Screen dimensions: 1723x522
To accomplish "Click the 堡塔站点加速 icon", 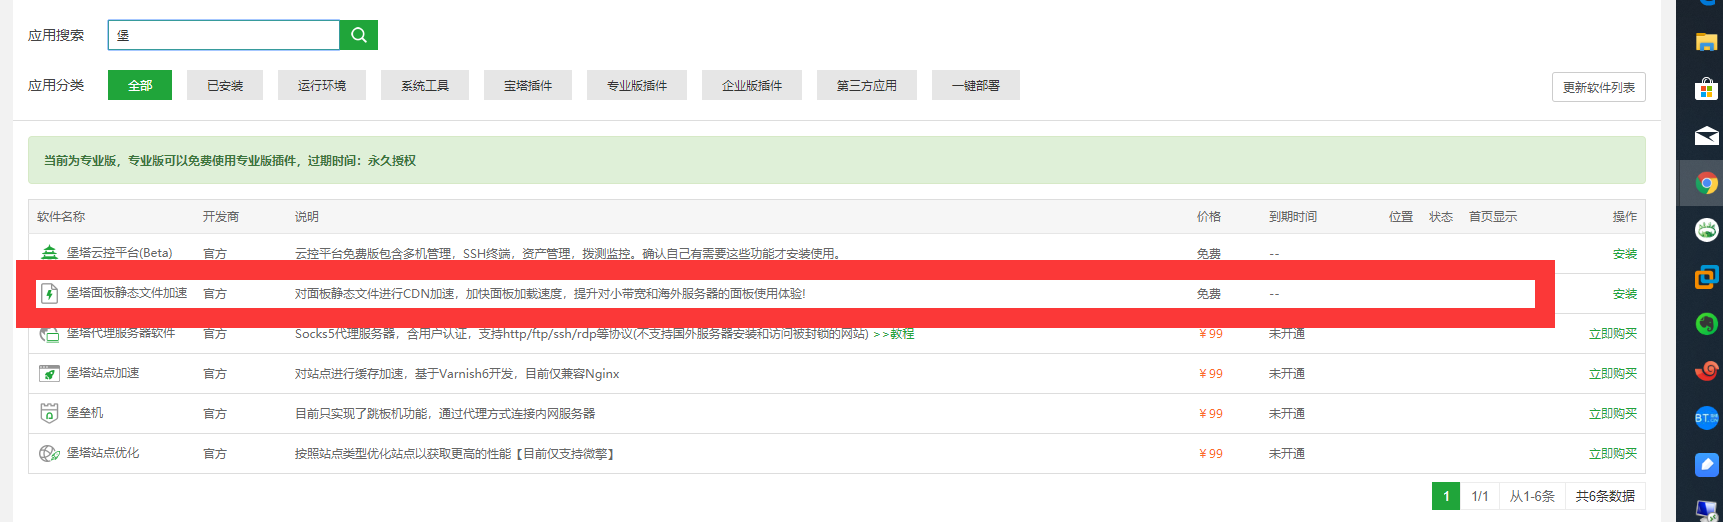I will tap(49, 373).
